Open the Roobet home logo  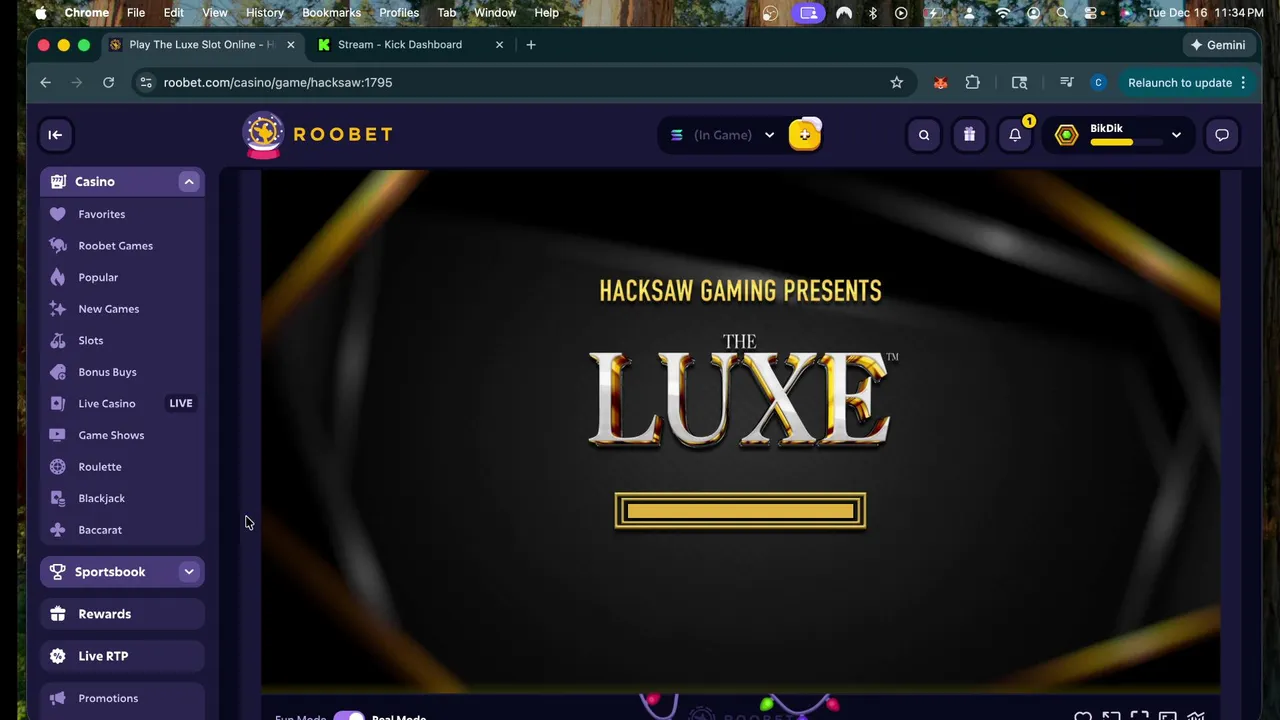point(318,135)
